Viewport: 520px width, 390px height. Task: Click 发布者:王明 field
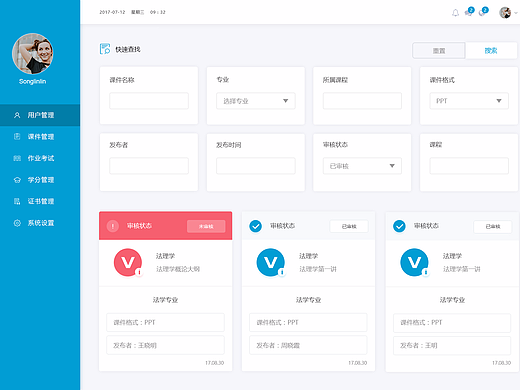pos(452,345)
